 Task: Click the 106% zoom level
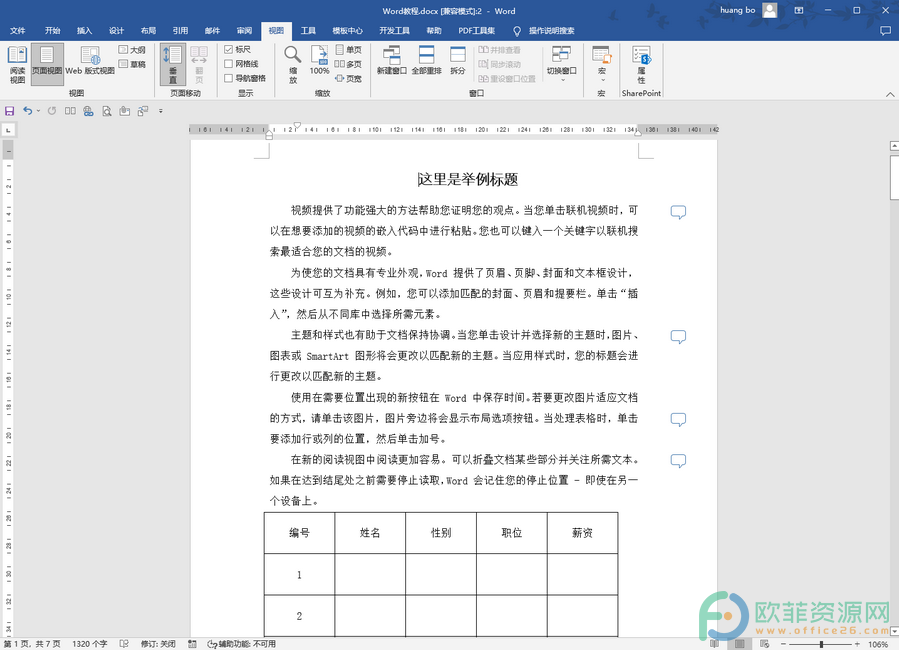click(878, 644)
